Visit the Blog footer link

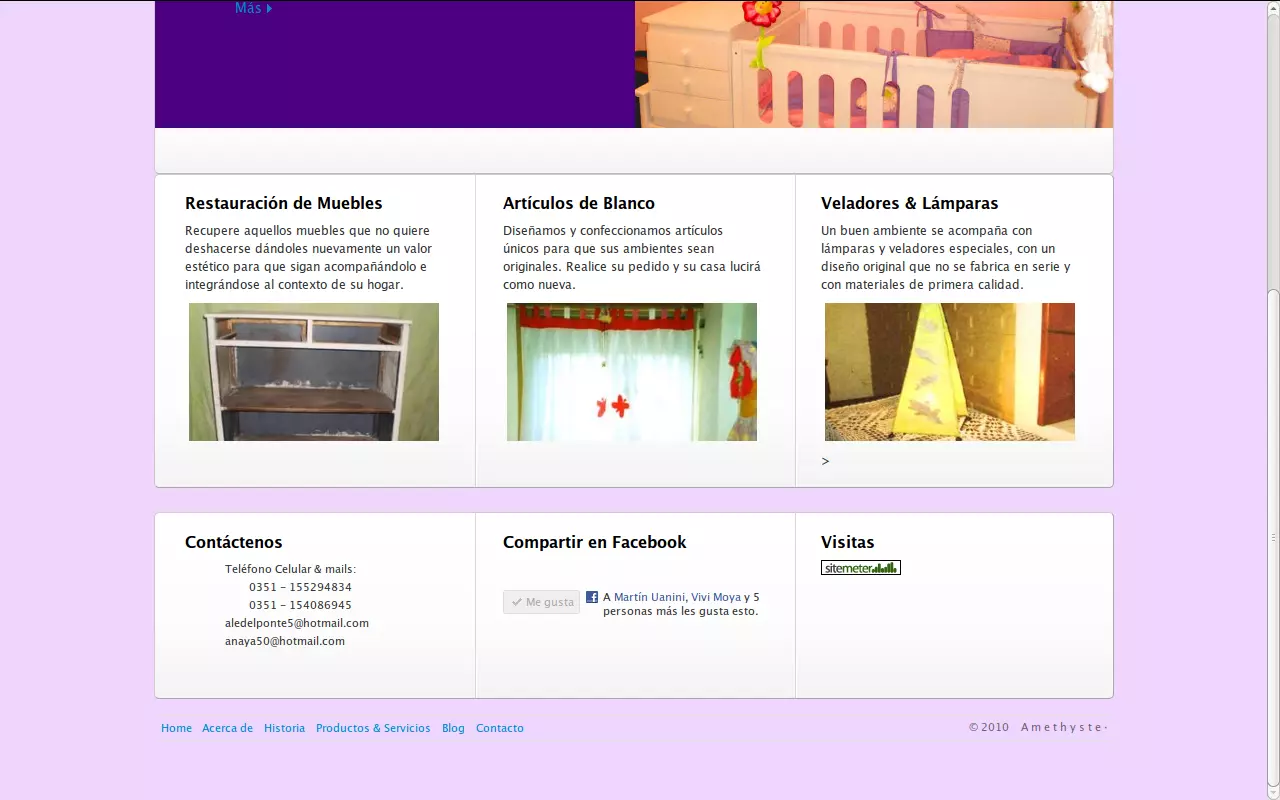(x=453, y=728)
